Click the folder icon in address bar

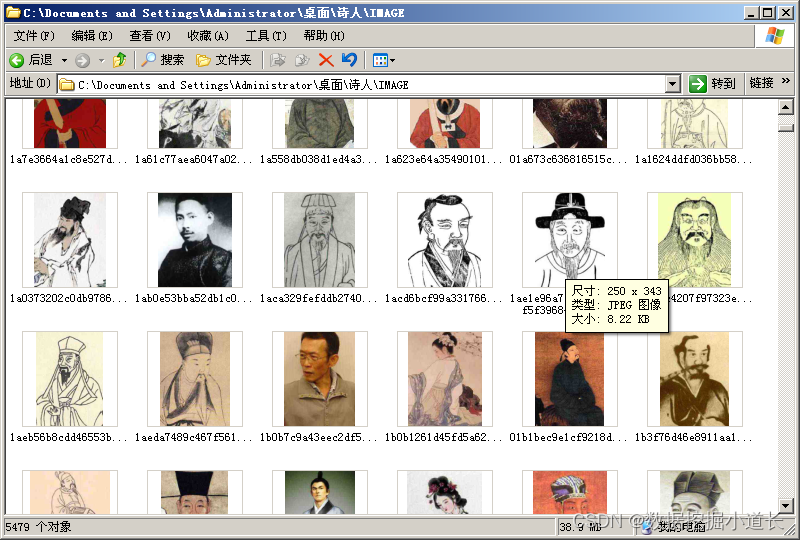click(x=66, y=85)
